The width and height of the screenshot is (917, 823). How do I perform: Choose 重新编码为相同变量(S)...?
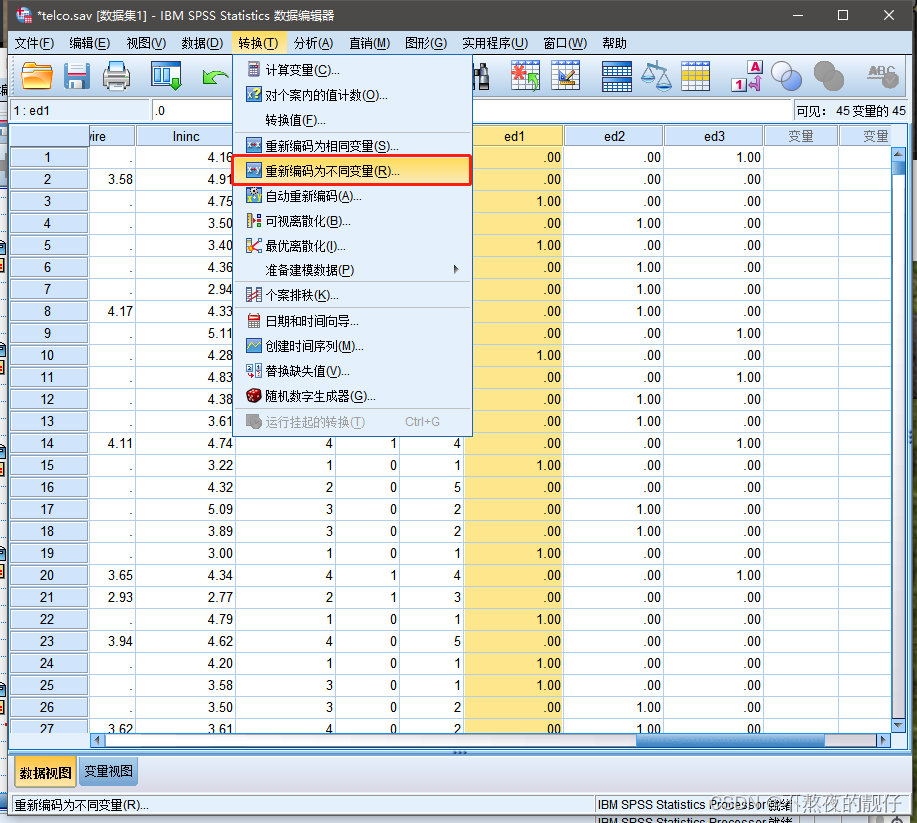(352, 146)
